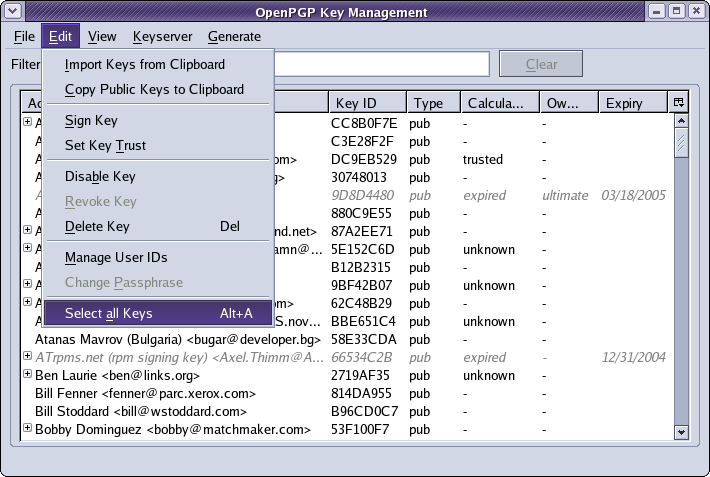Click key ID 880C9E55
710x477 pixels.
pyautogui.click(x=360, y=213)
